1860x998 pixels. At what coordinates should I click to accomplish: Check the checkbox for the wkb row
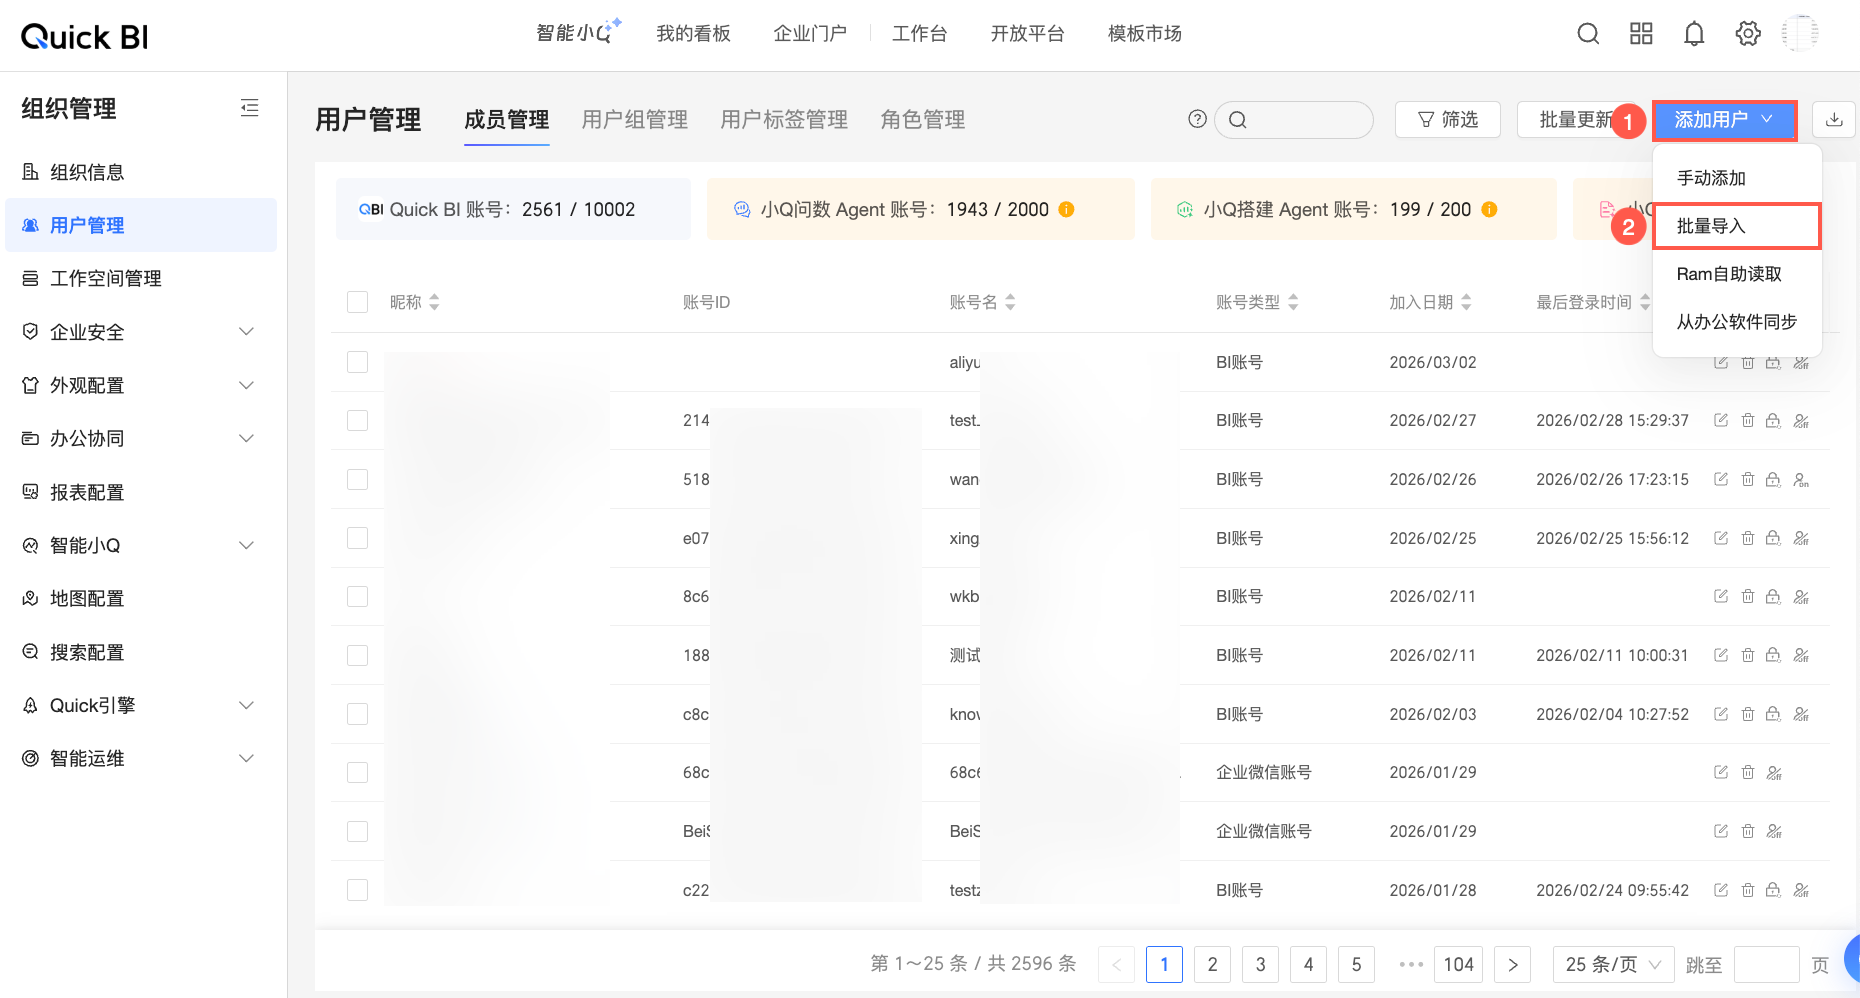pyautogui.click(x=357, y=597)
